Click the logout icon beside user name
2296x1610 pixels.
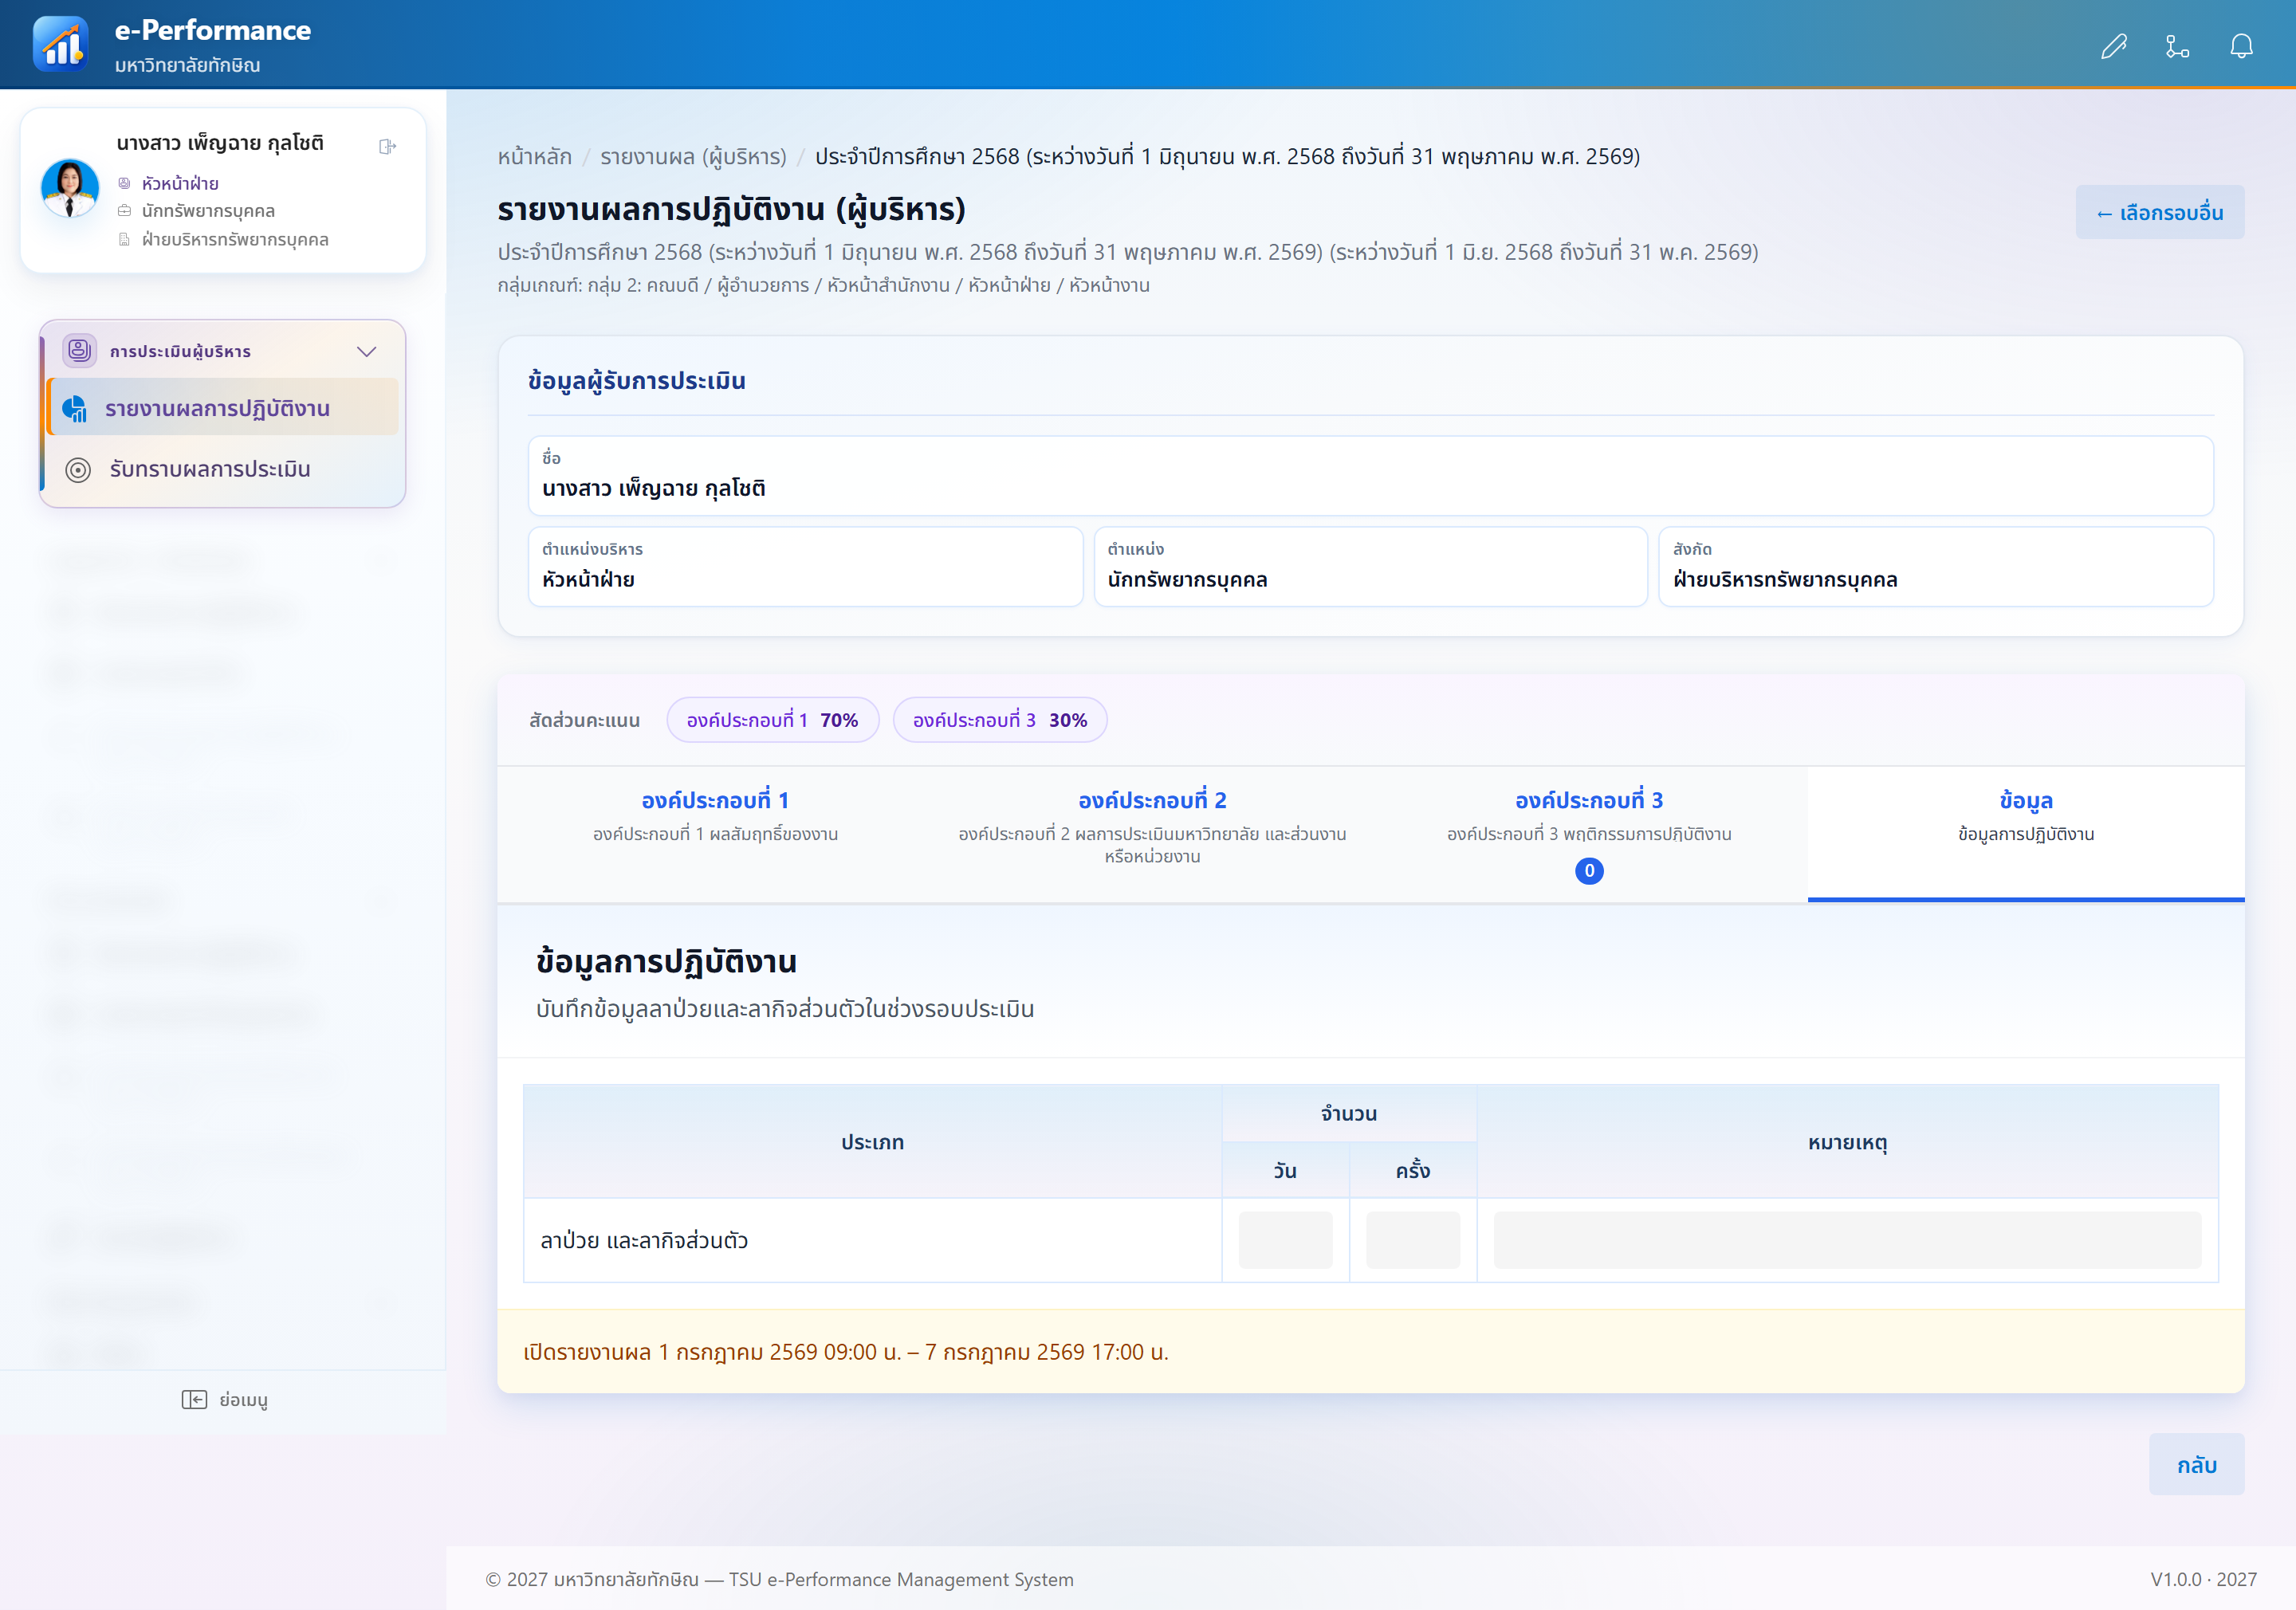[388, 147]
